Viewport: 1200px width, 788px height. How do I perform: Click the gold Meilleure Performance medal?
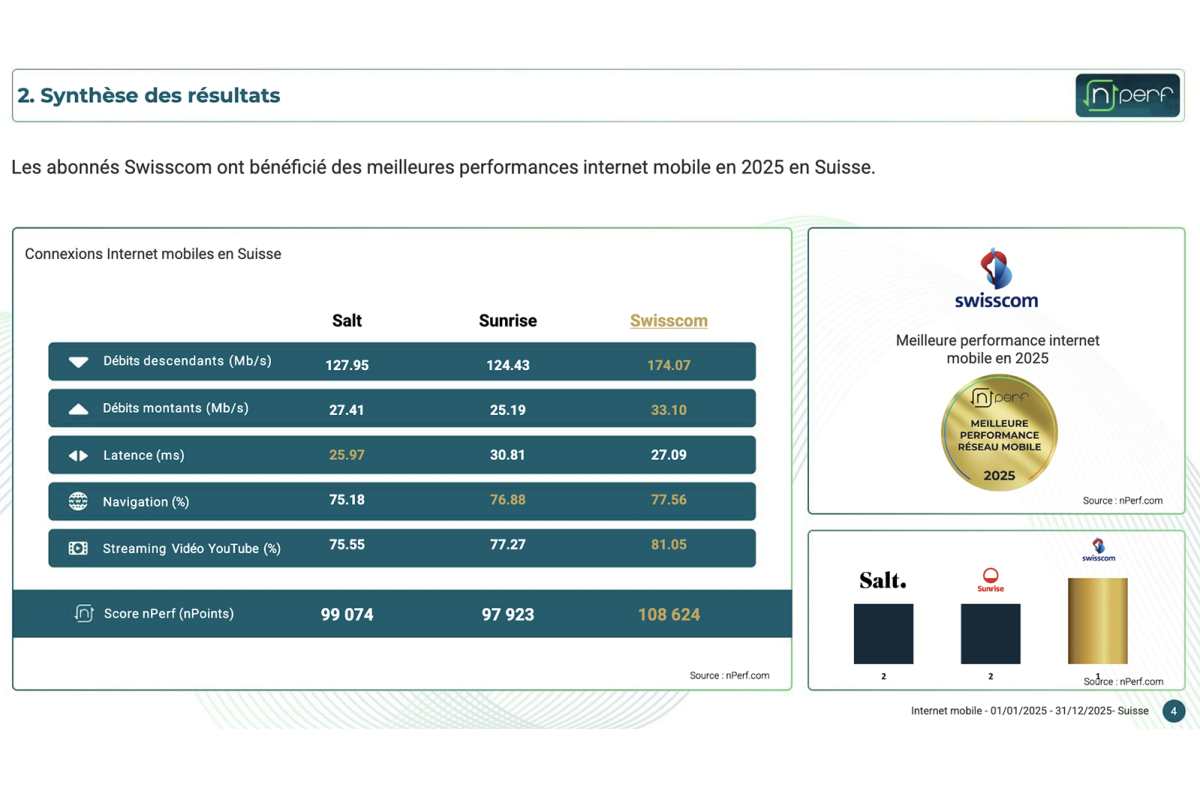[x=999, y=433]
